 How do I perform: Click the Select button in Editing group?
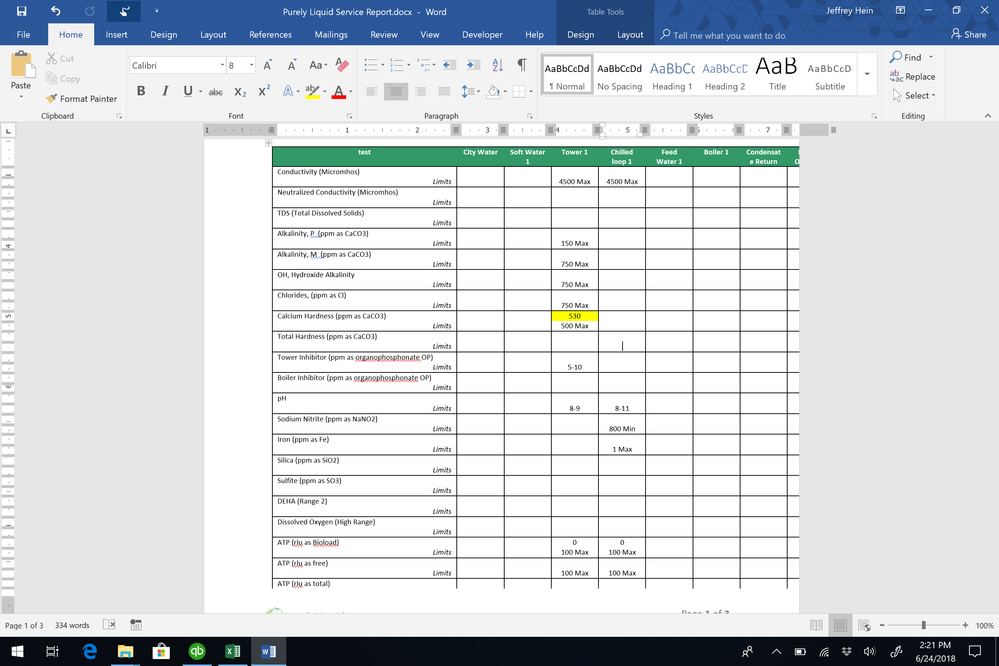(913, 95)
